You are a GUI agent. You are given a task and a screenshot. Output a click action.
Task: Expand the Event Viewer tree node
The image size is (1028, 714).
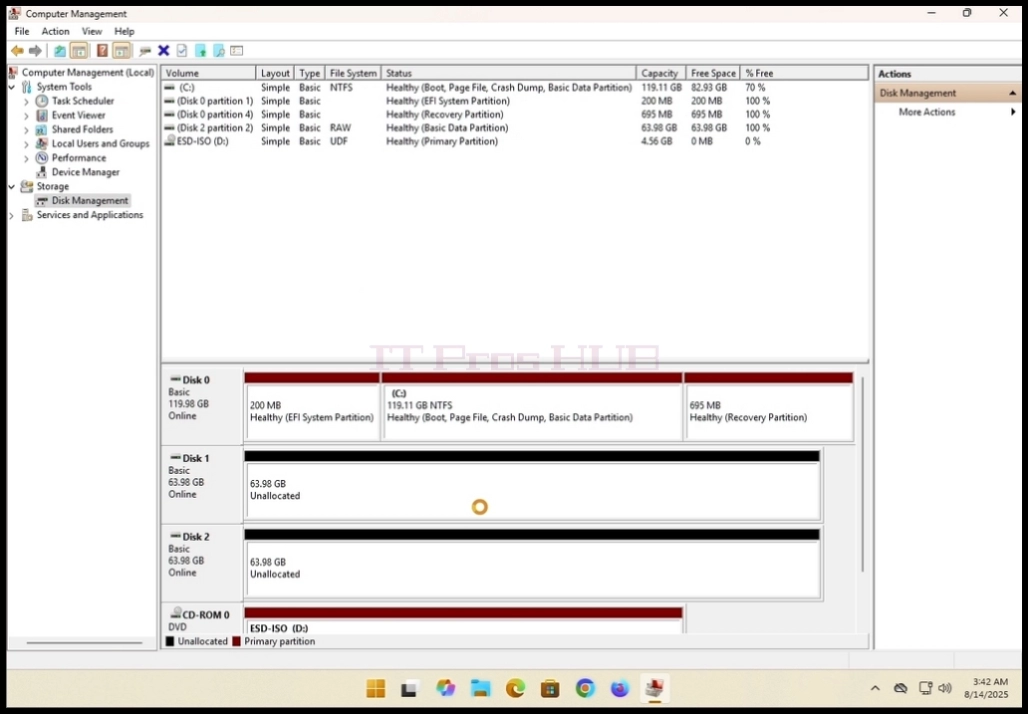click(26, 115)
